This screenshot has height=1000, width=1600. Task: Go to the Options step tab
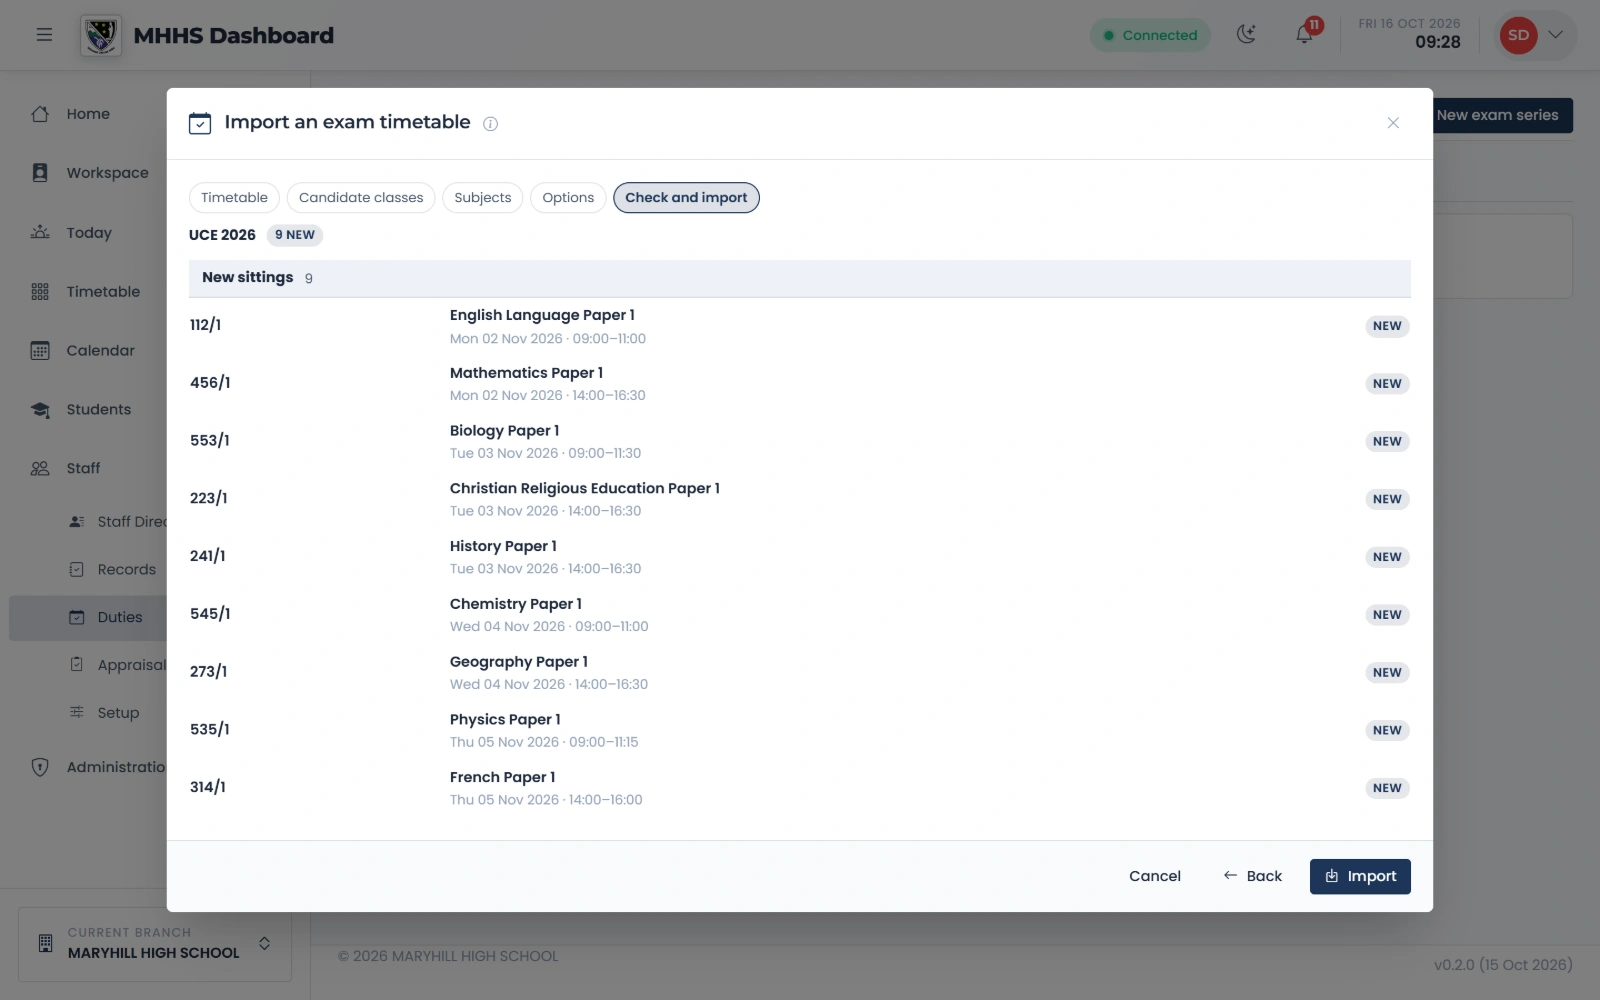(568, 198)
